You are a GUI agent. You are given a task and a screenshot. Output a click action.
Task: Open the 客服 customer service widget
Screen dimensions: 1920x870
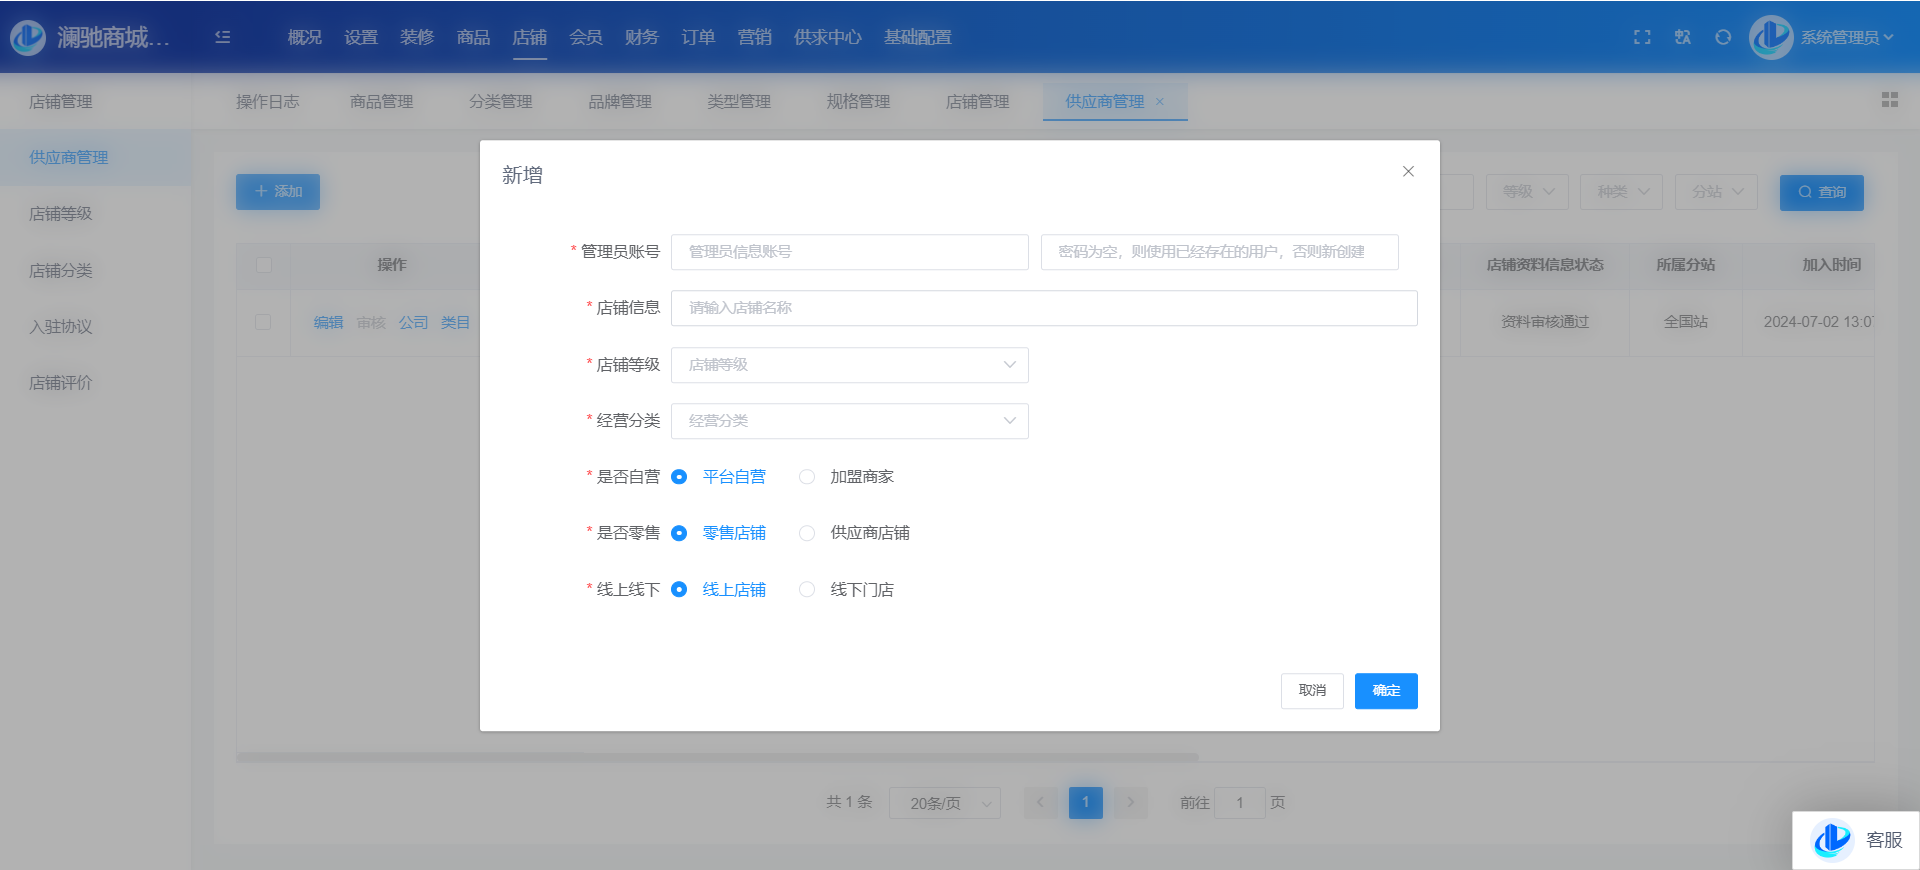coord(1856,840)
